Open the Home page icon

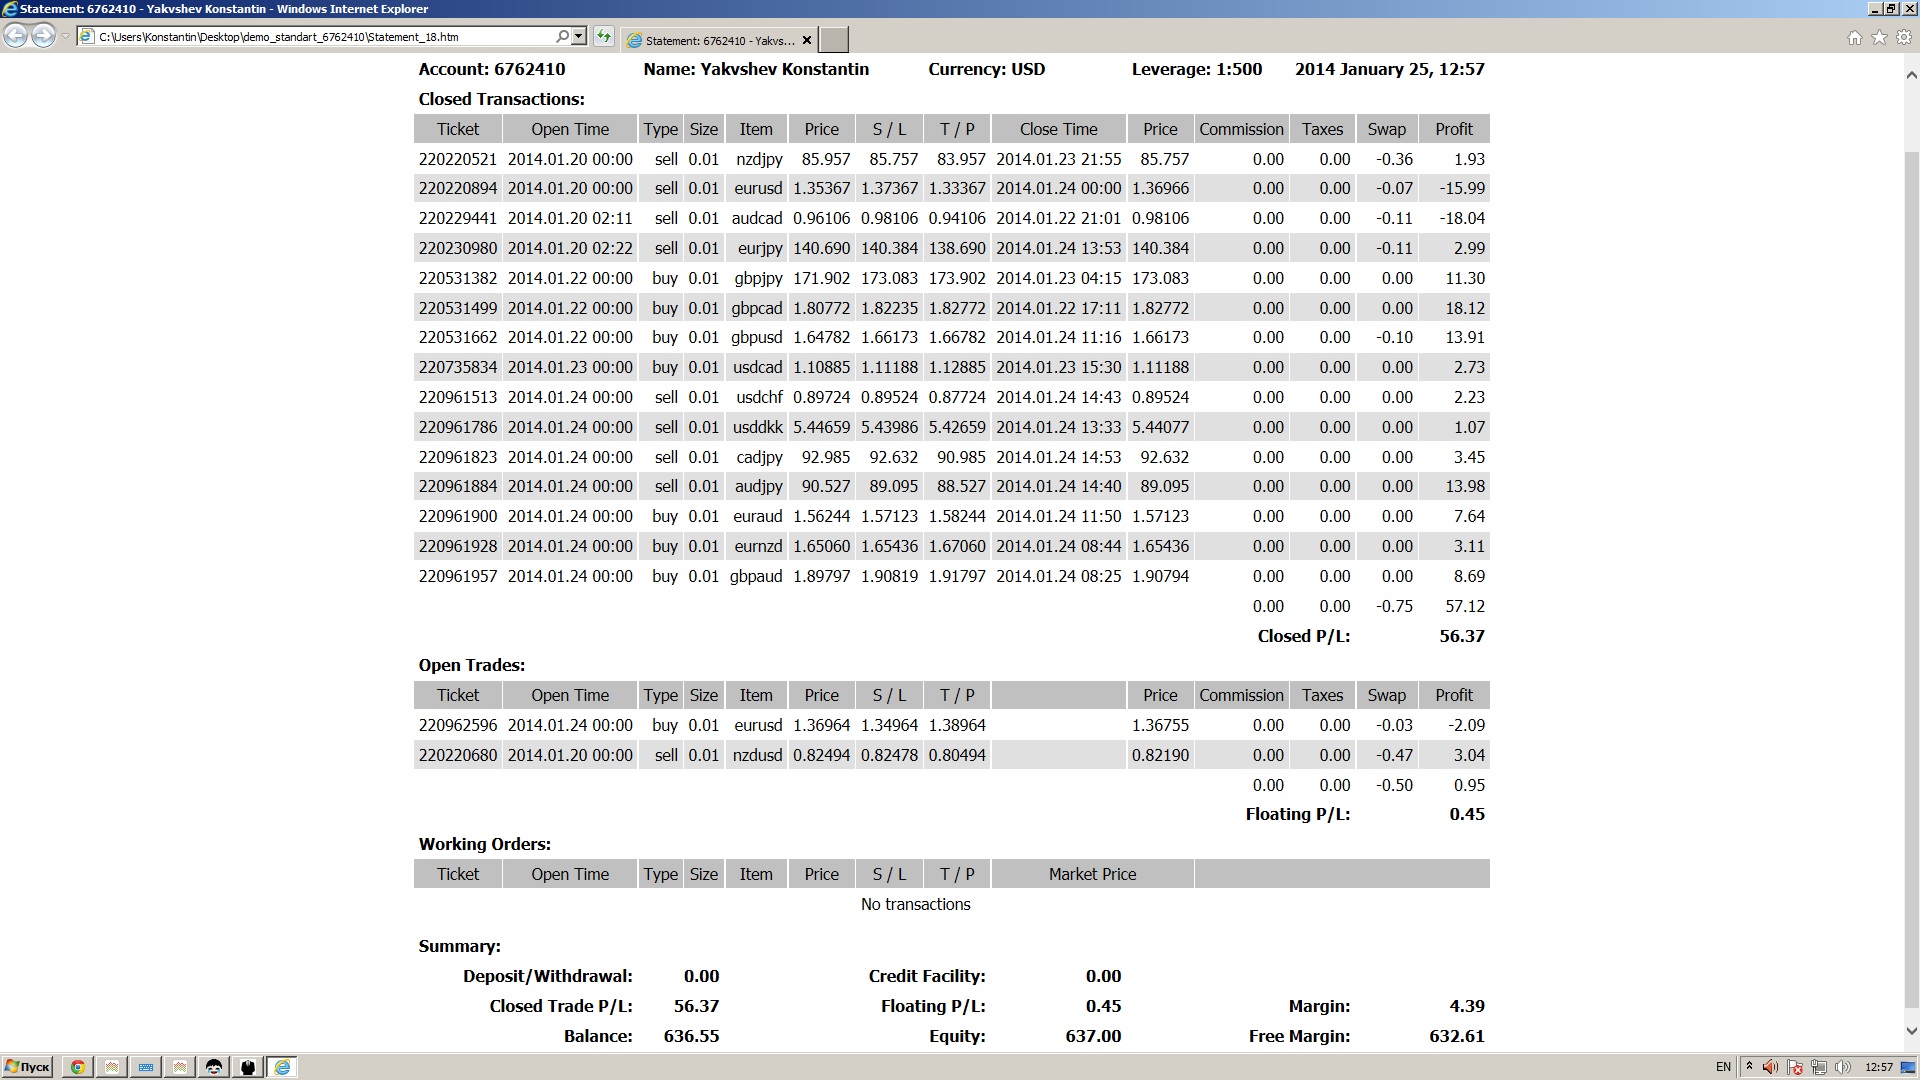[x=1855, y=37]
